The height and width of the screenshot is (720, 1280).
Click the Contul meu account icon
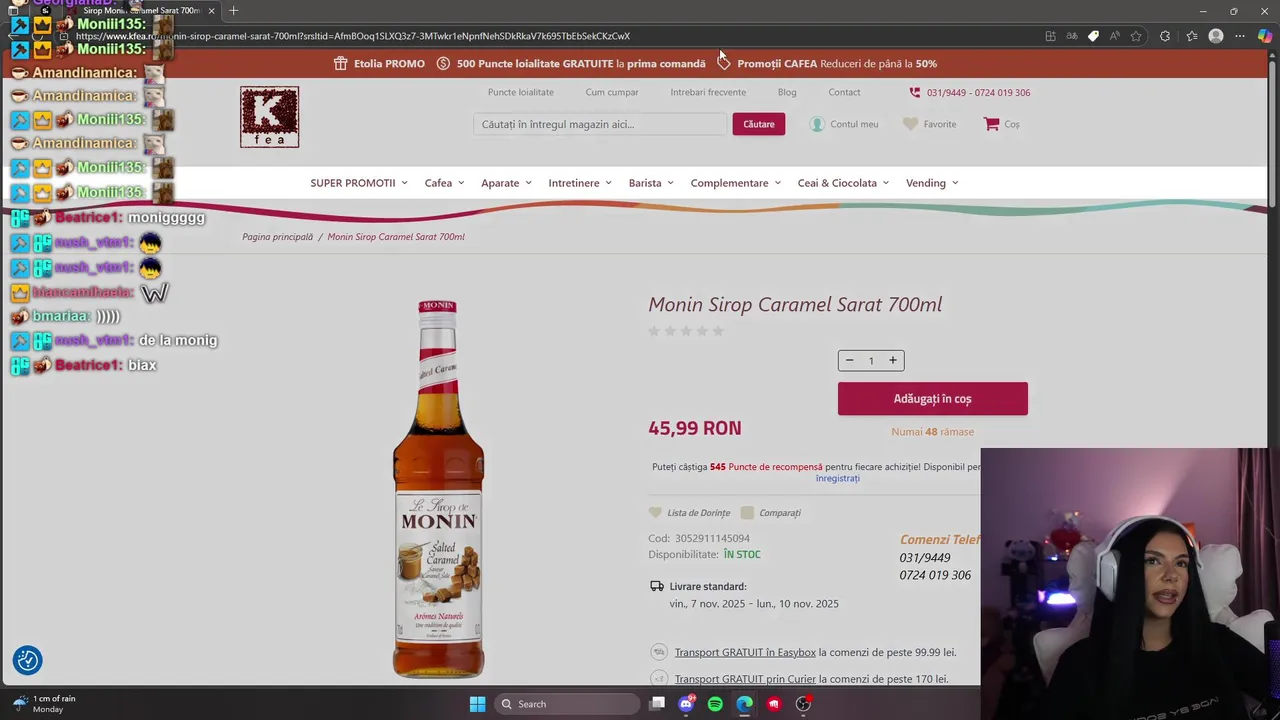(817, 124)
